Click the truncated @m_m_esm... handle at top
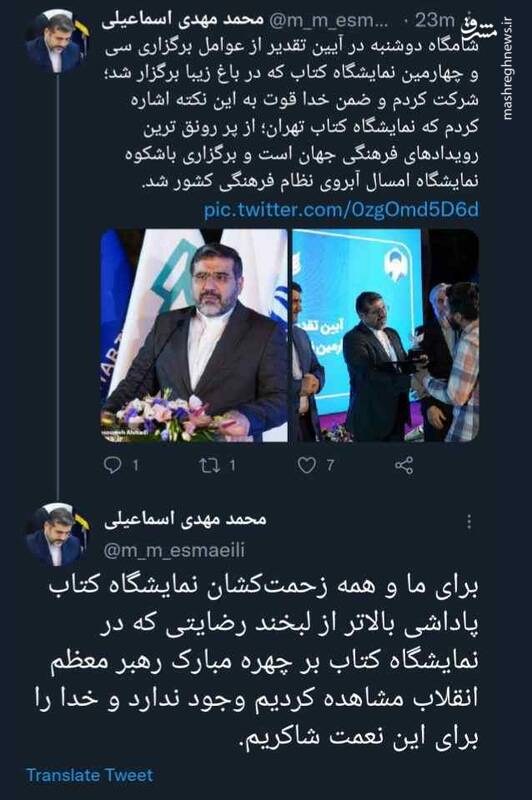This screenshot has width=532, height=800. coord(328,21)
